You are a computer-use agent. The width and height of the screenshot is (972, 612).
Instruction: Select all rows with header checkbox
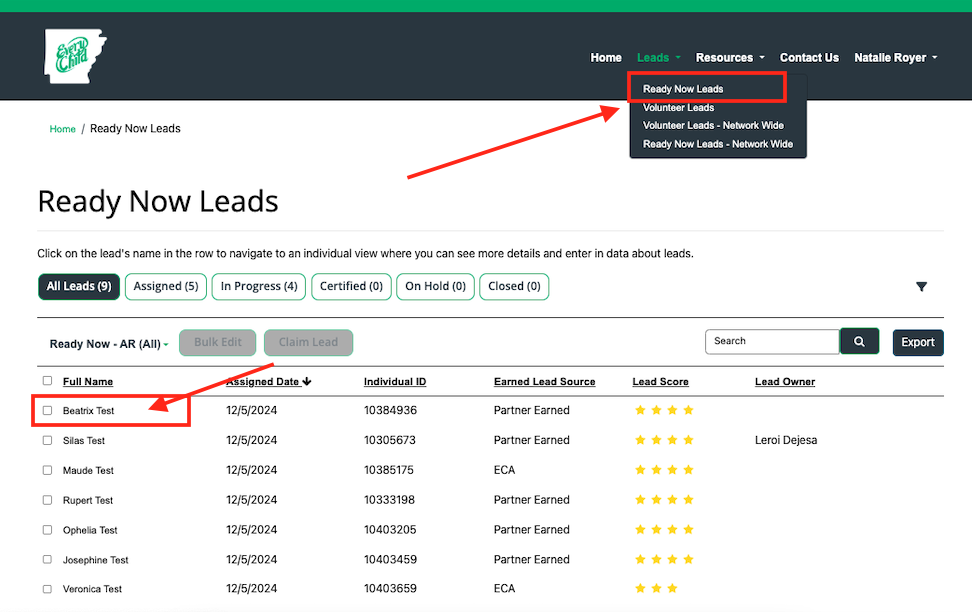(x=47, y=381)
